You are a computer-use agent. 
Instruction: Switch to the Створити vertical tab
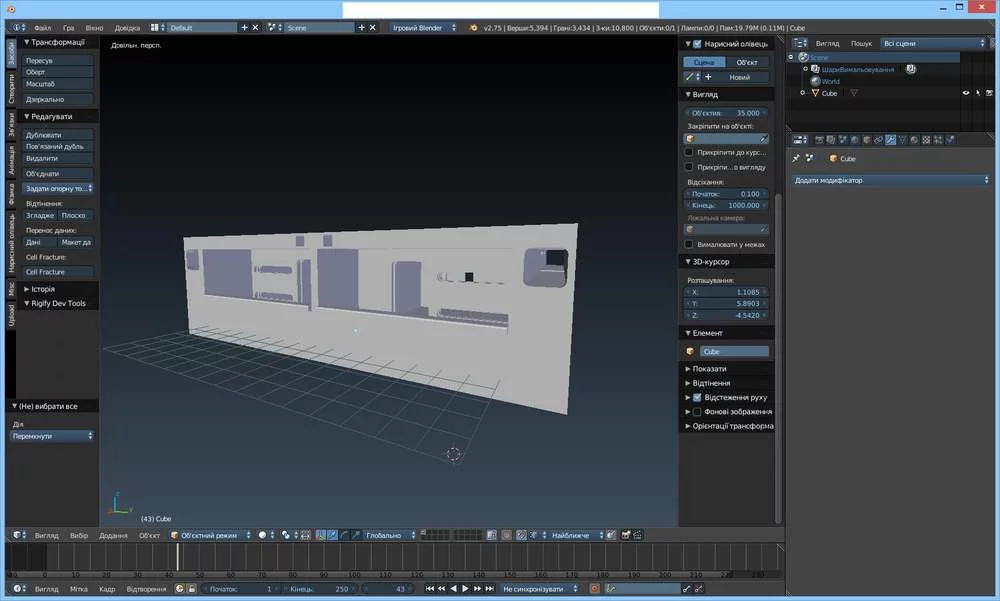pyautogui.click(x=11, y=88)
